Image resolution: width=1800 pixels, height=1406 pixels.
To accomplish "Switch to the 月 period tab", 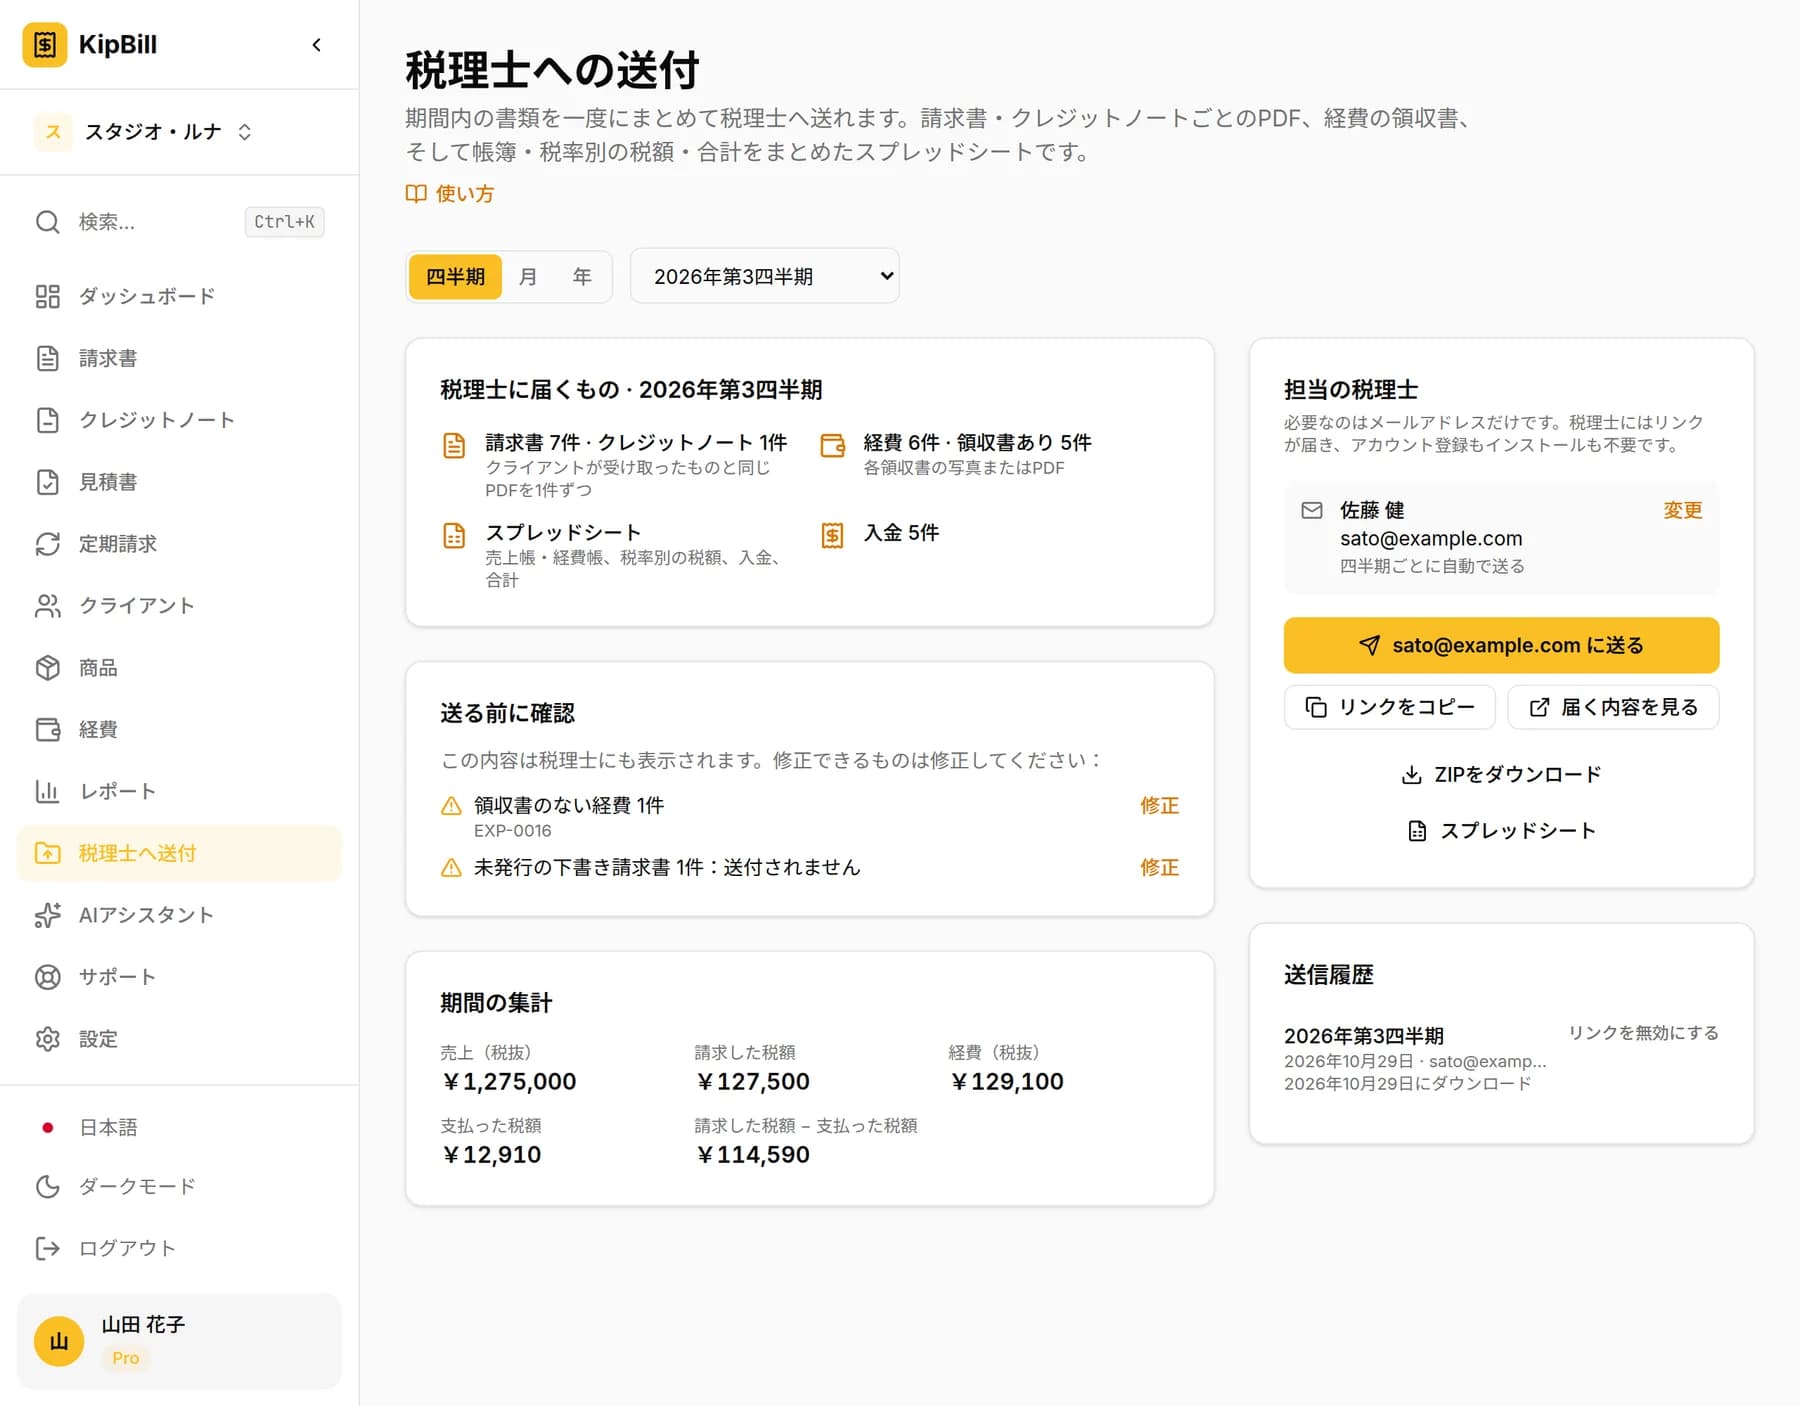I will [528, 277].
